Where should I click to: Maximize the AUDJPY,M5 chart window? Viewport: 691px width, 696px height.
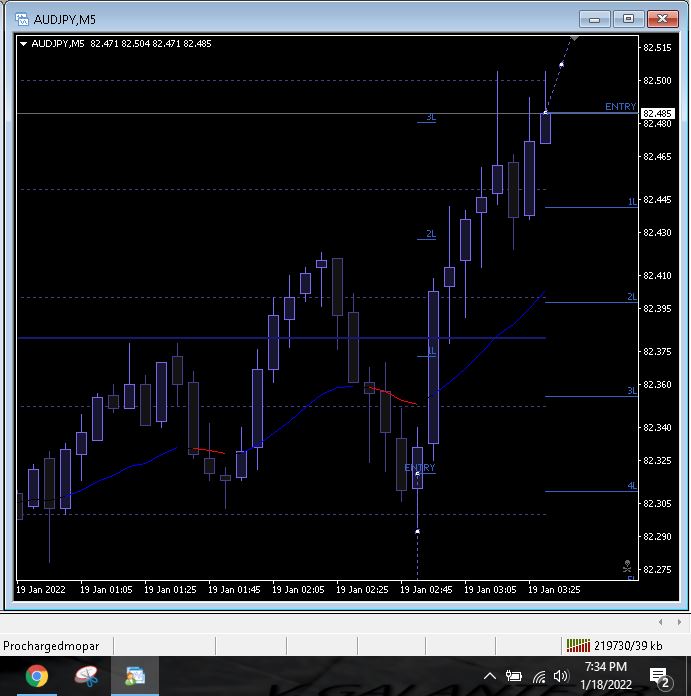[x=628, y=19]
